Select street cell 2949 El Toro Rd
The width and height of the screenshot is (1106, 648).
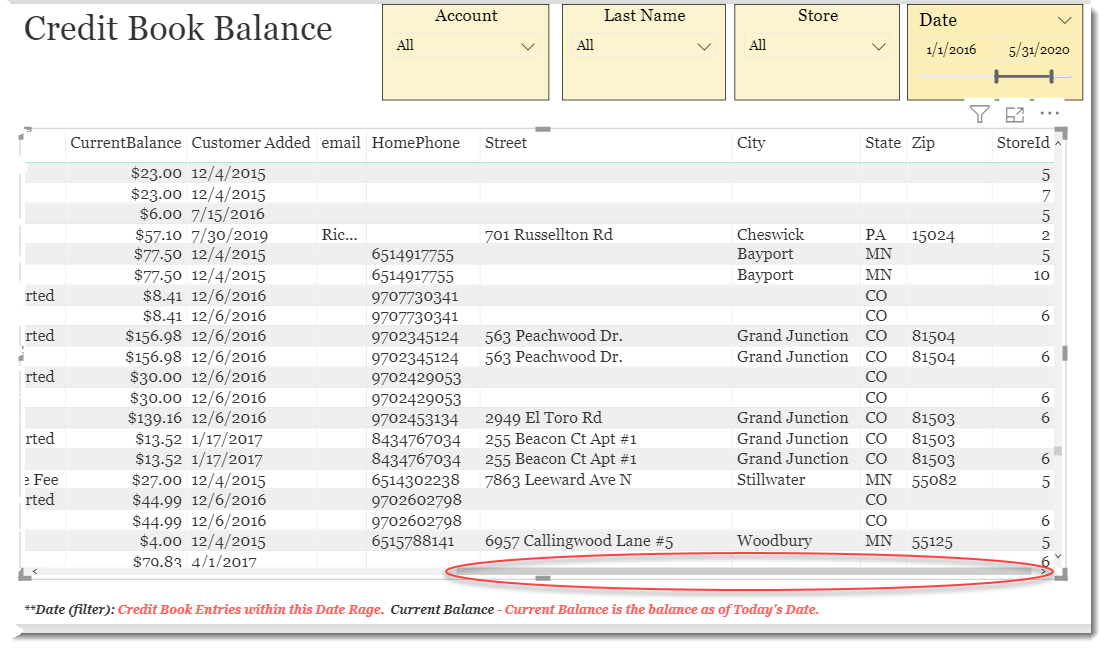[x=543, y=418]
